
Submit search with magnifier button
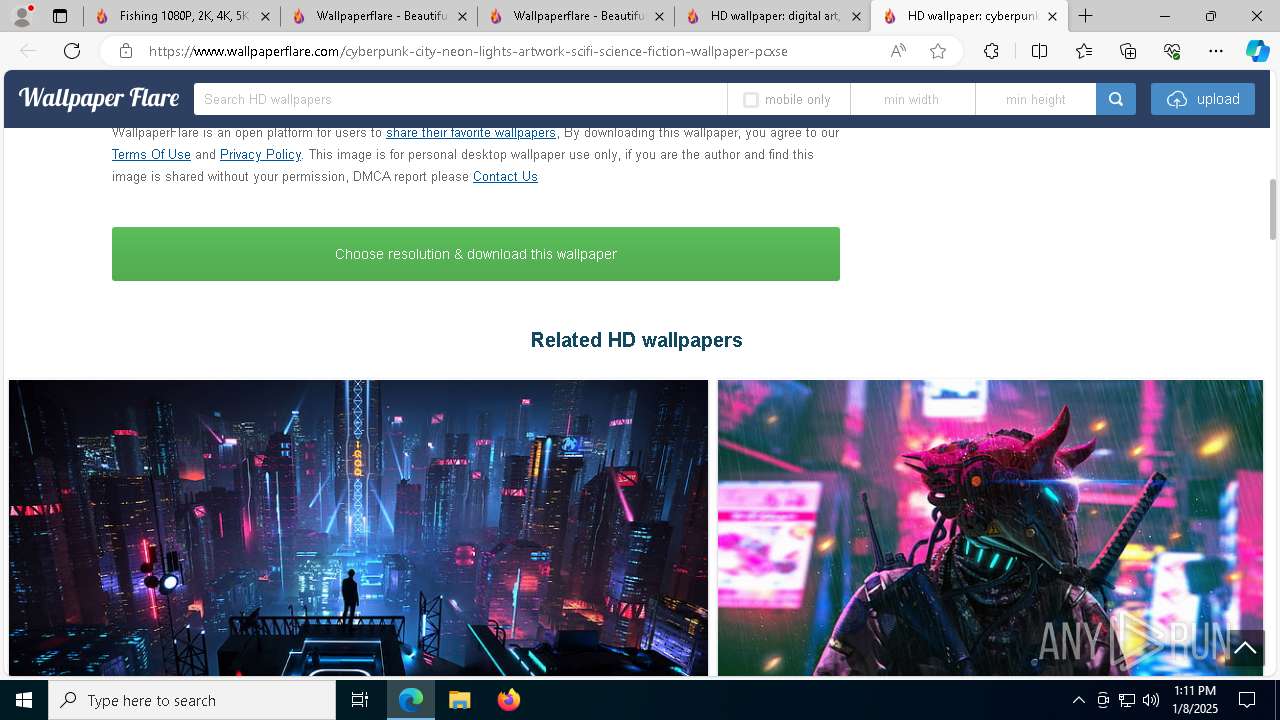point(1116,99)
